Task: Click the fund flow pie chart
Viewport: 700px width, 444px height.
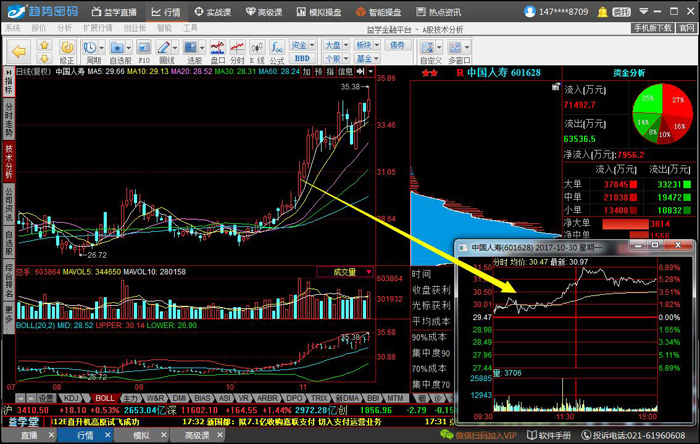Action: pos(662,110)
